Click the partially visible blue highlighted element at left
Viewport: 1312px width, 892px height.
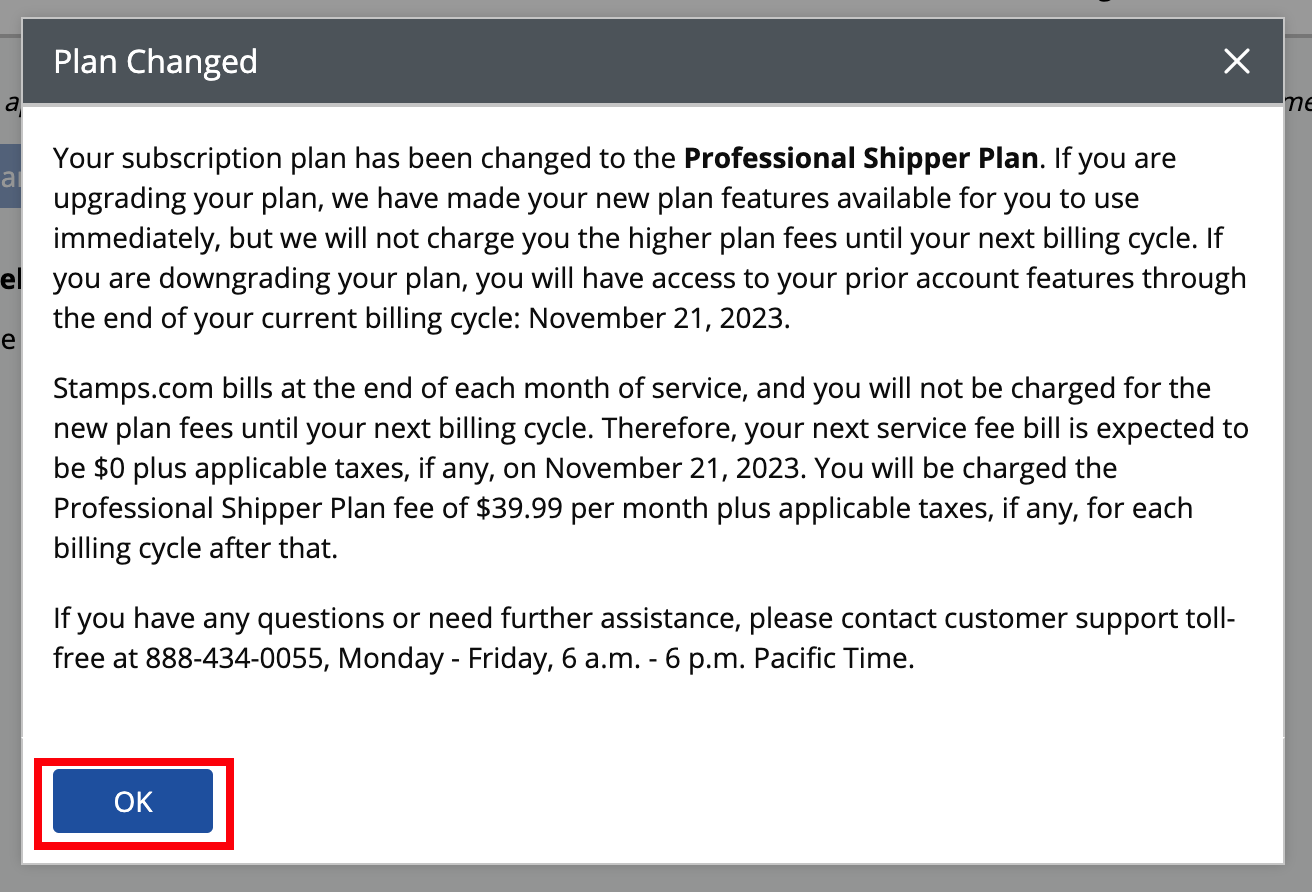coord(10,176)
